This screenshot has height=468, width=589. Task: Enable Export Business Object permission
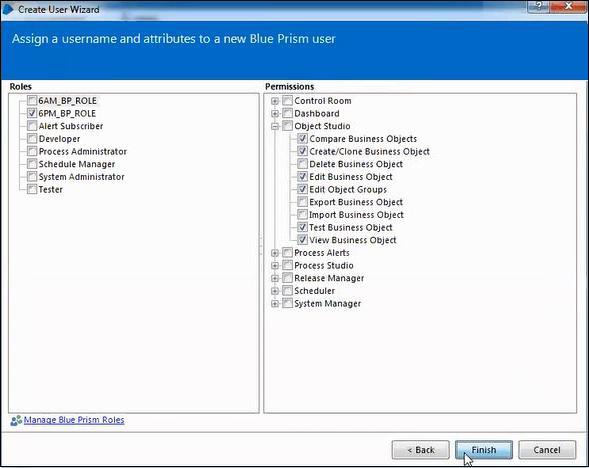click(x=302, y=202)
